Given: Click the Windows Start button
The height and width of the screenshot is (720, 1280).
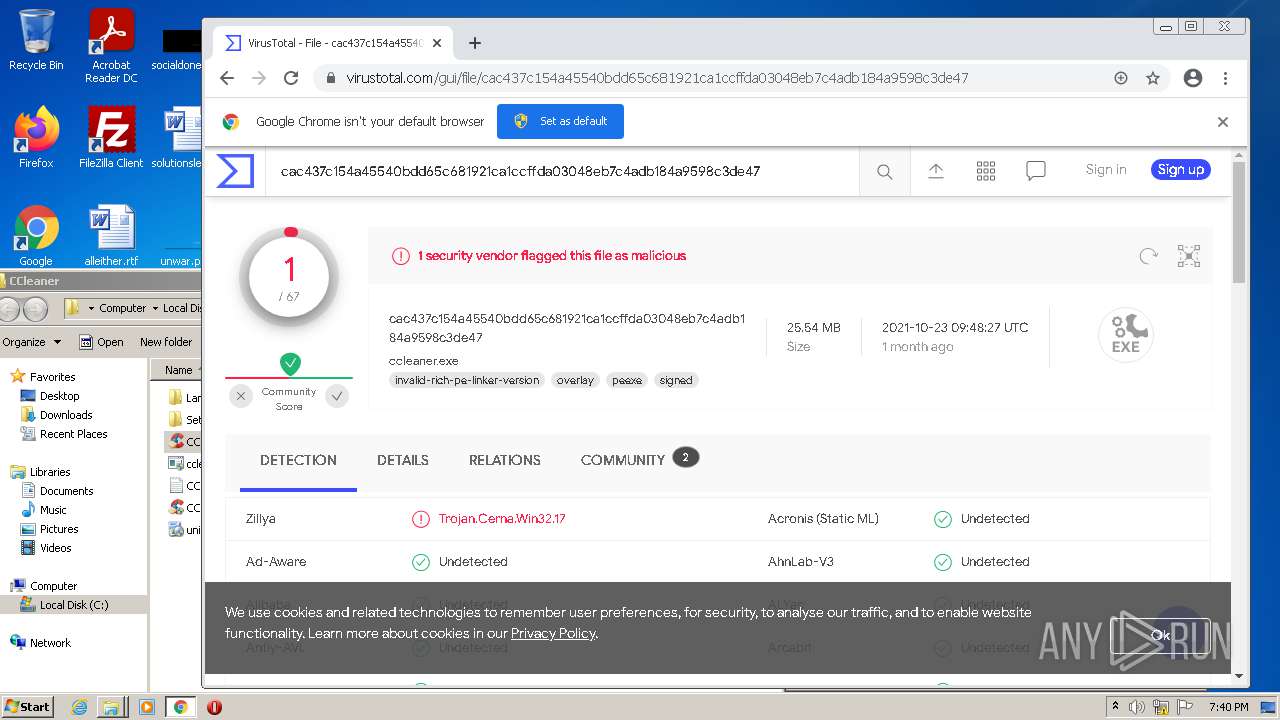Looking at the screenshot, I should [27, 707].
